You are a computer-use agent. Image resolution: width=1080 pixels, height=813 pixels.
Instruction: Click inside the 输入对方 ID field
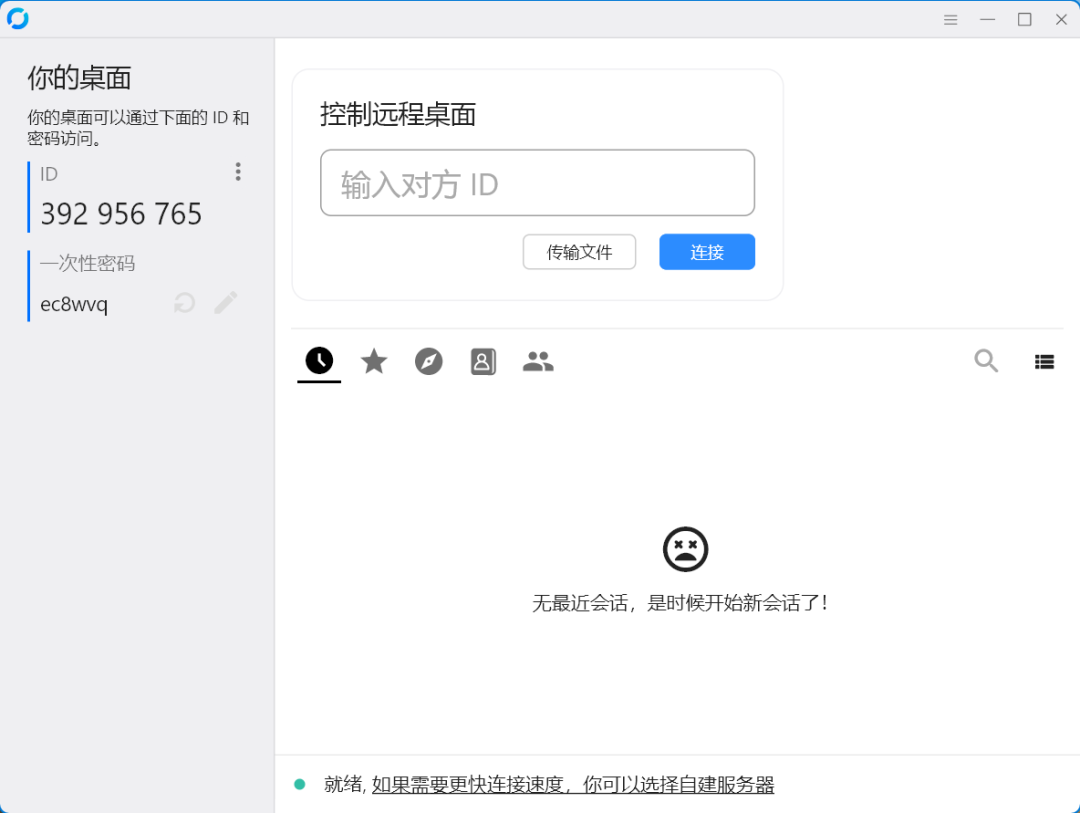tap(537, 183)
